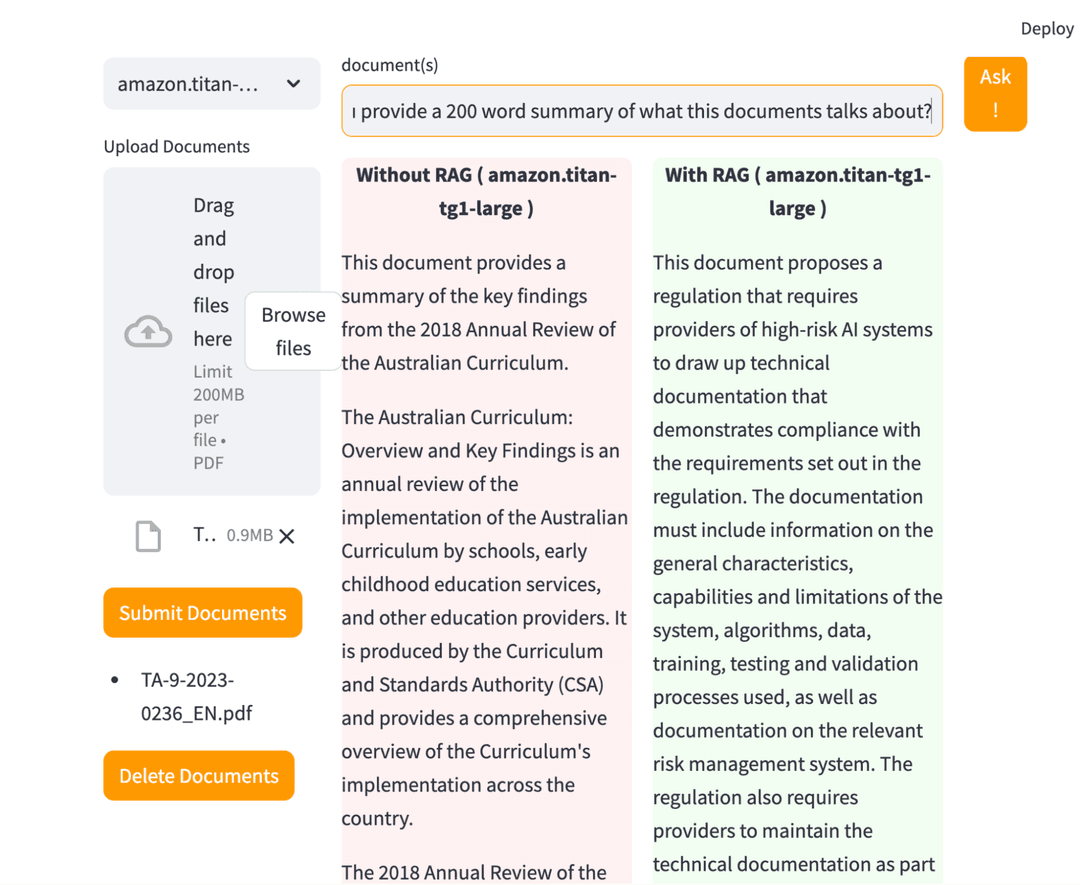Click Submit Documents
The width and height of the screenshot is (1080, 885).
point(202,612)
